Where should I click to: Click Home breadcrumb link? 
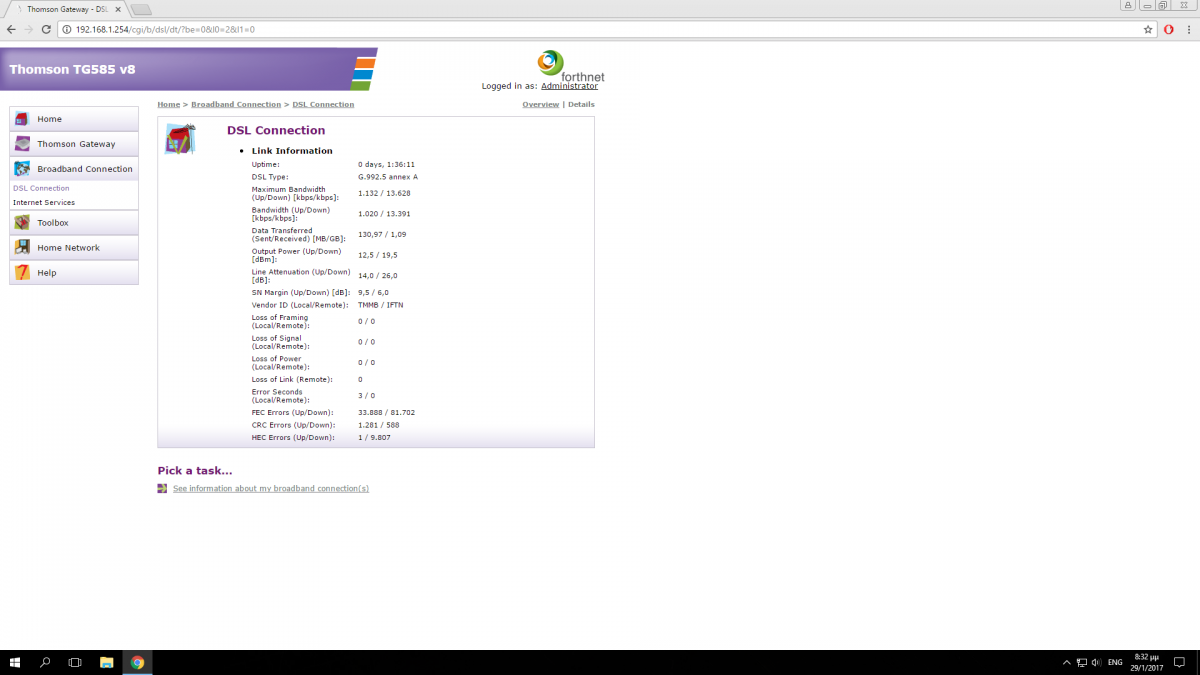pos(168,104)
